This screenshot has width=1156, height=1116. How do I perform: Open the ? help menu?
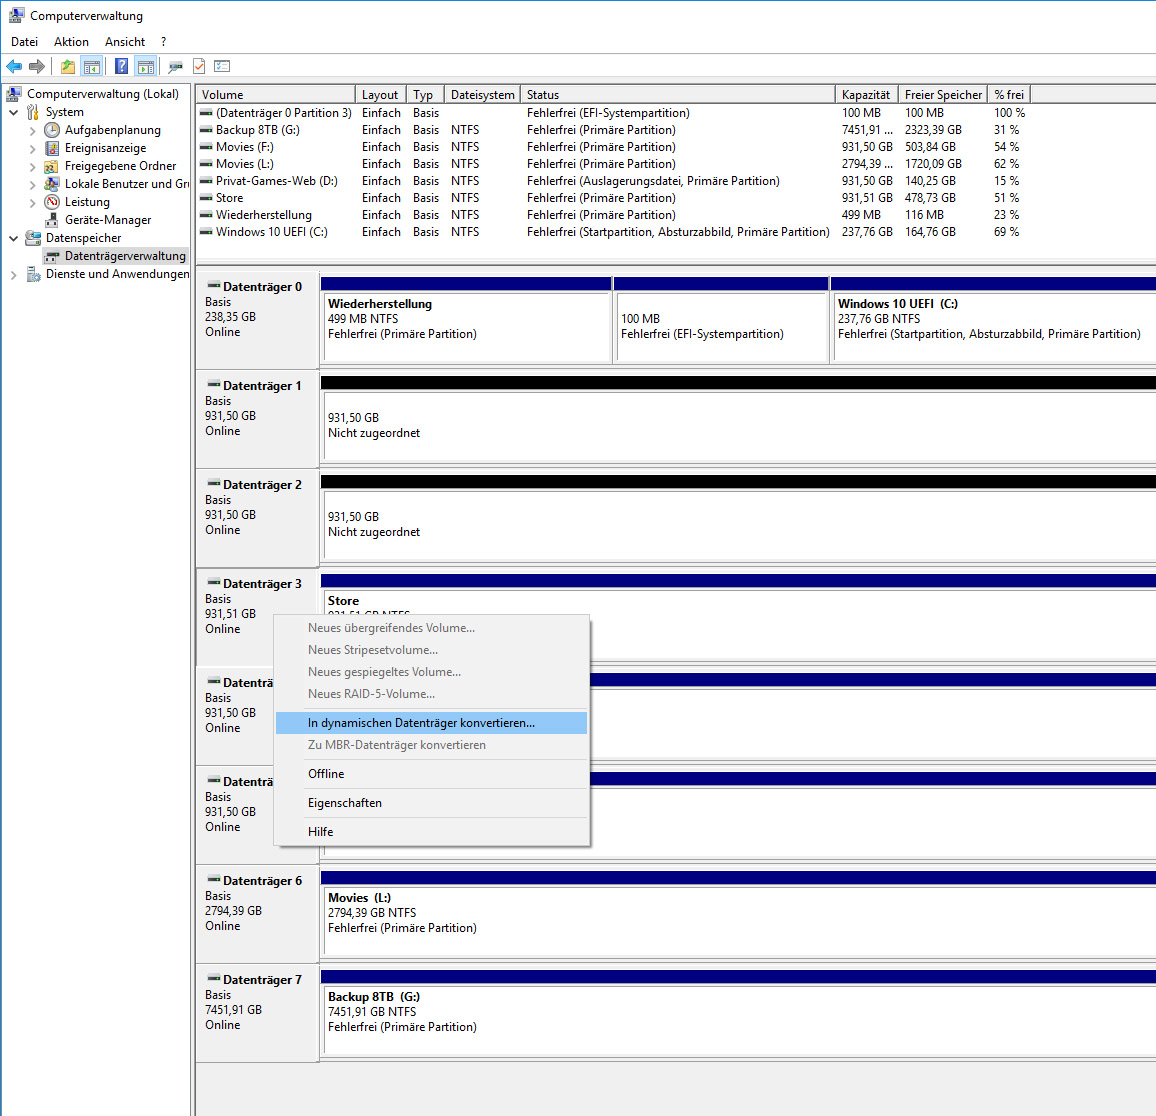[x=164, y=42]
